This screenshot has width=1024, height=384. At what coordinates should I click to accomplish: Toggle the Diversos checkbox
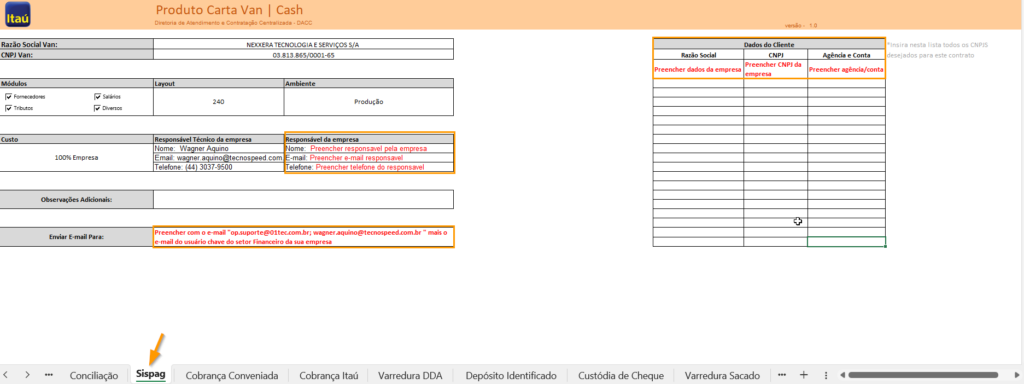click(x=98, y=108)
